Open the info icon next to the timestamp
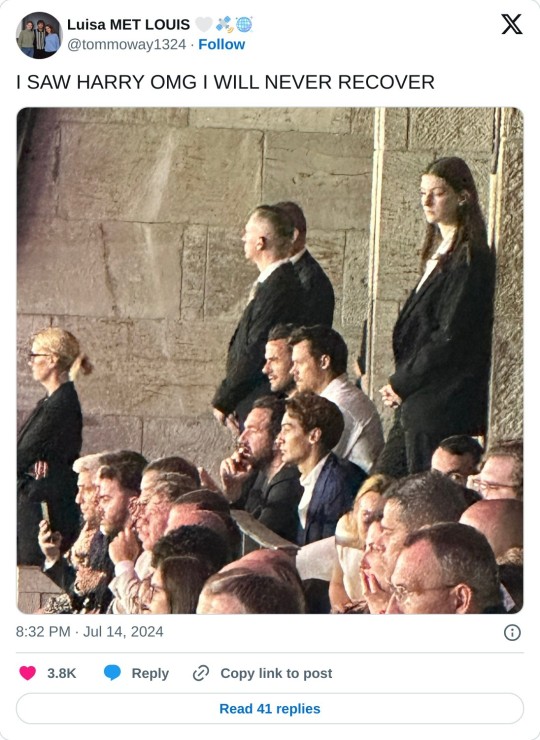540x740 pixels. 512,632
